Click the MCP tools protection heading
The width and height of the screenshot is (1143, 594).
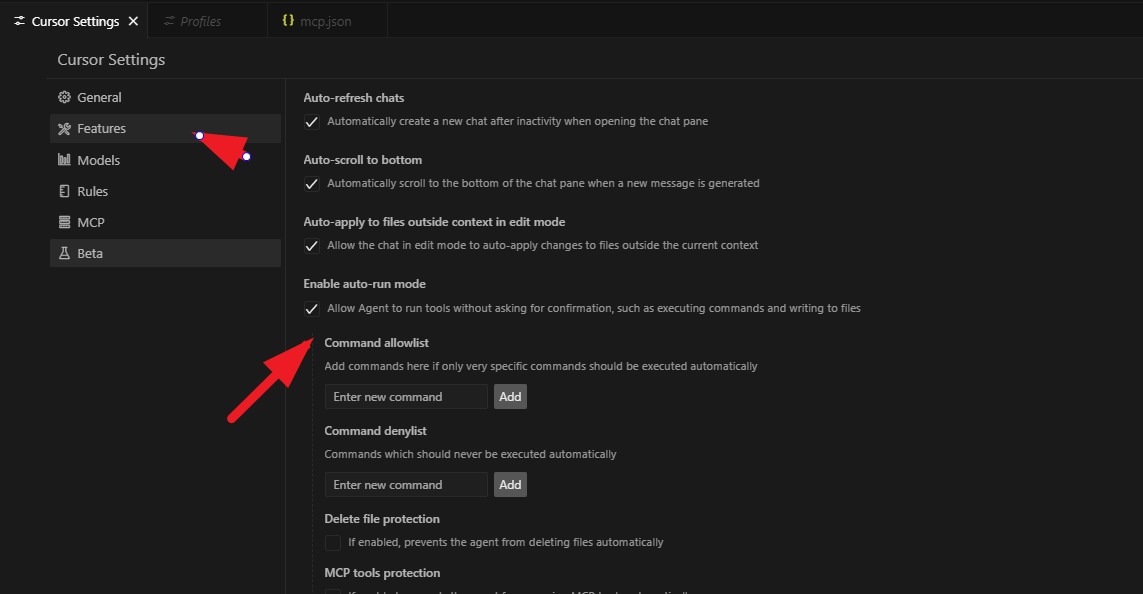pos(382,573)
